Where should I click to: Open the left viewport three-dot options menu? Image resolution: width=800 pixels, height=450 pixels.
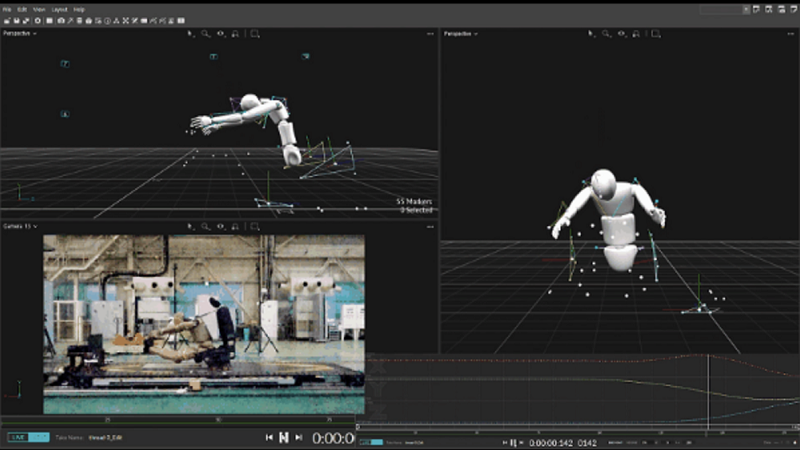[x=430, y=33]
